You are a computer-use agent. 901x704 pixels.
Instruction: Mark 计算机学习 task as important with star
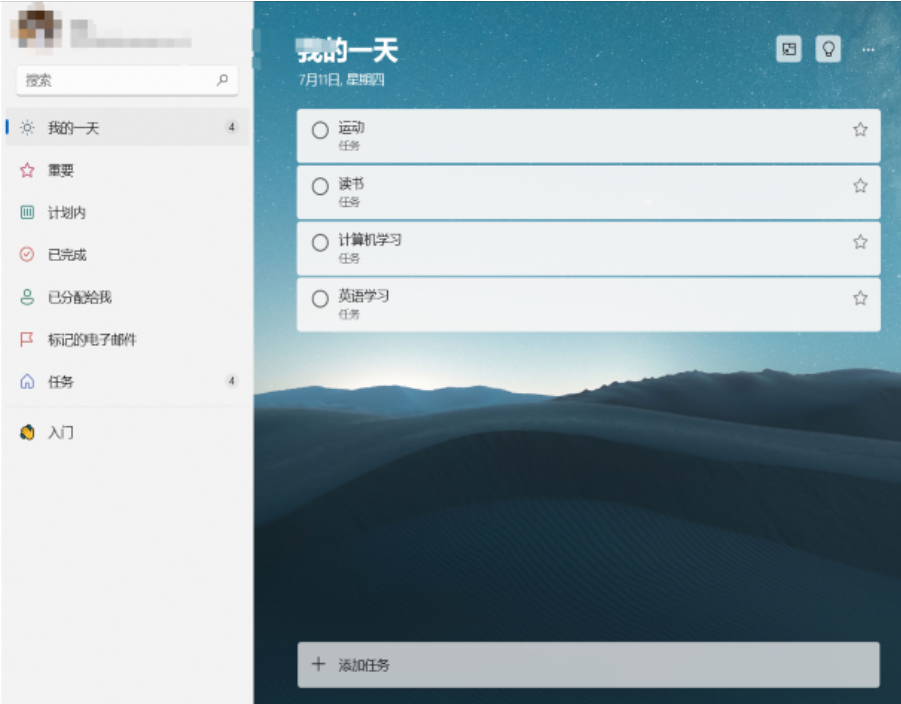(x=859, y=242)
